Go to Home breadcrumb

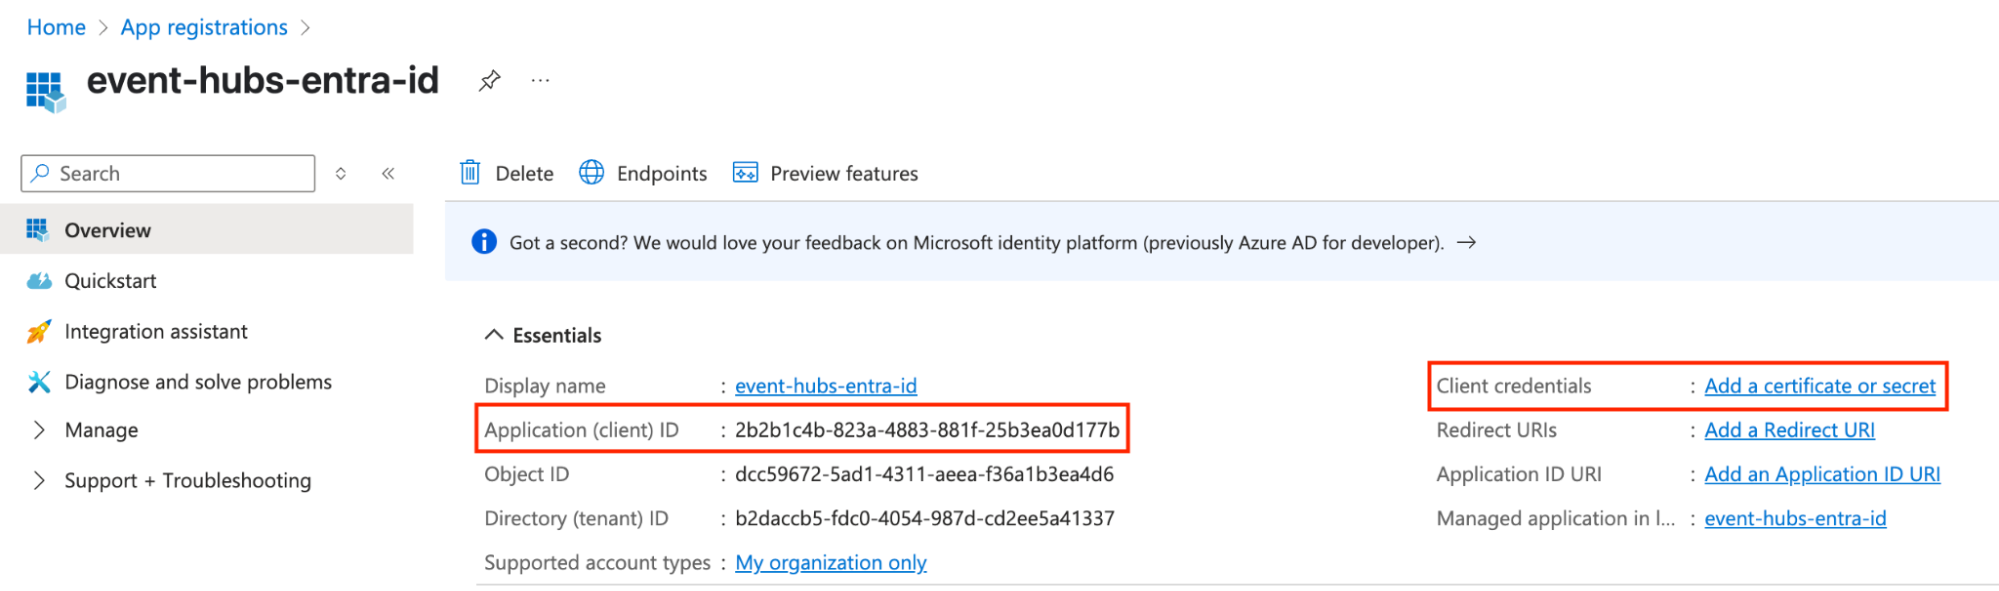(56, 27)
